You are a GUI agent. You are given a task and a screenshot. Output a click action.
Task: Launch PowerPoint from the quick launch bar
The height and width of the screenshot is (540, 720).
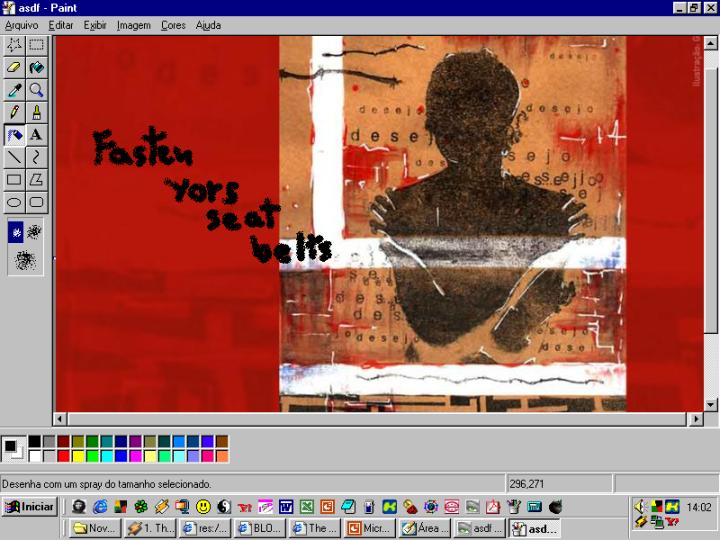[327, 507]
